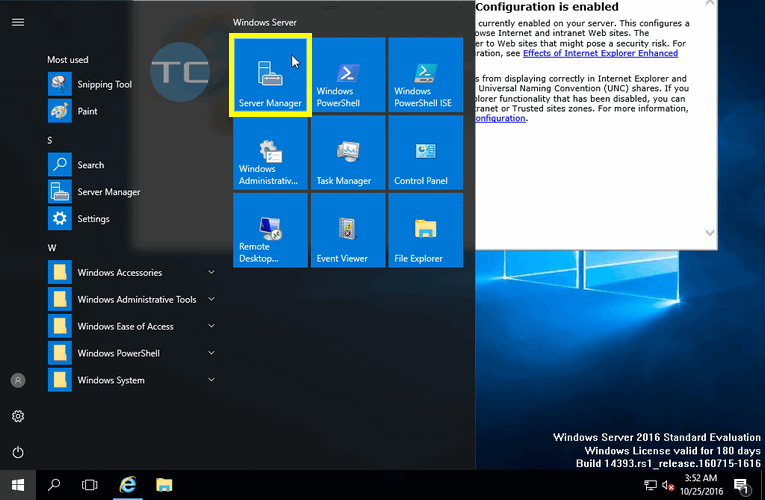The image size is (765, 500).
Task: Open the Windows Administrative Tools tile
Action: pyautogui.click(x=270, y=152)
